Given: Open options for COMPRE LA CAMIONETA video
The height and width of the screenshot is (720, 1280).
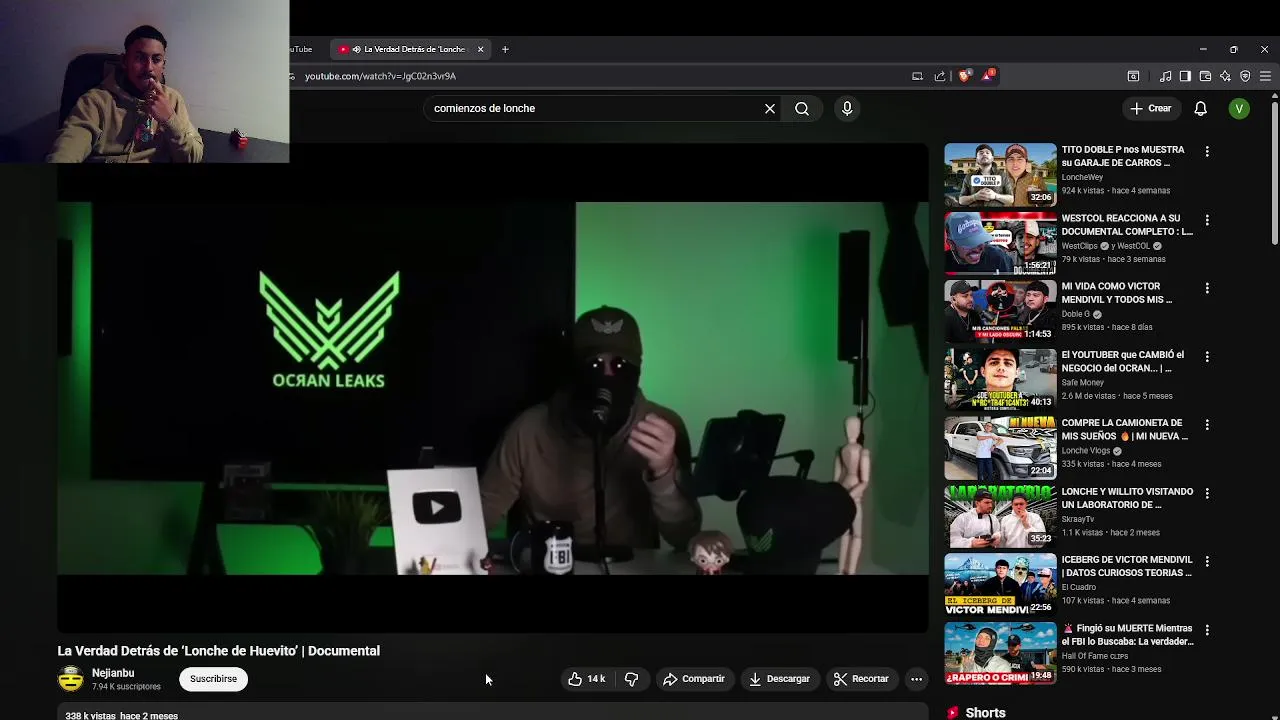Looking at the screenshot, I should click(1207, 425).
